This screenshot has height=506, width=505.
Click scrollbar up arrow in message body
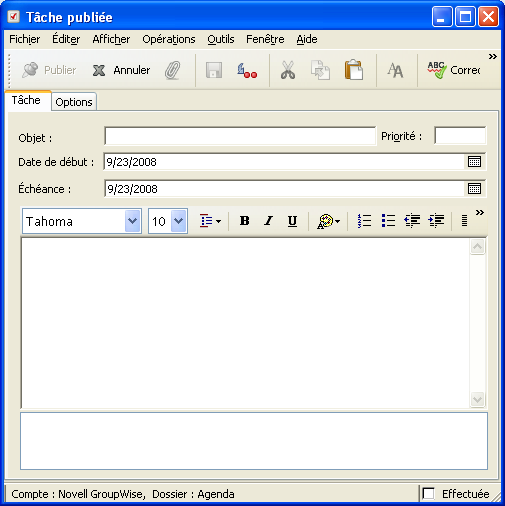point(477,247)
